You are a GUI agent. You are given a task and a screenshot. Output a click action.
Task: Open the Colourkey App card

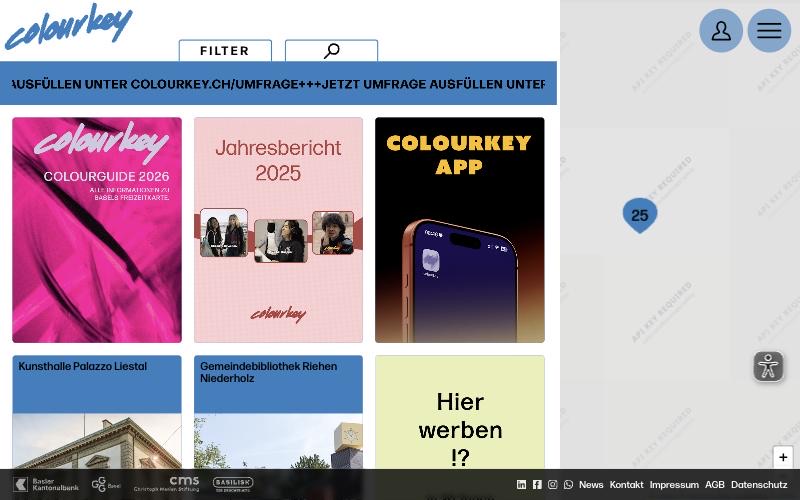[x=460, y=230]
